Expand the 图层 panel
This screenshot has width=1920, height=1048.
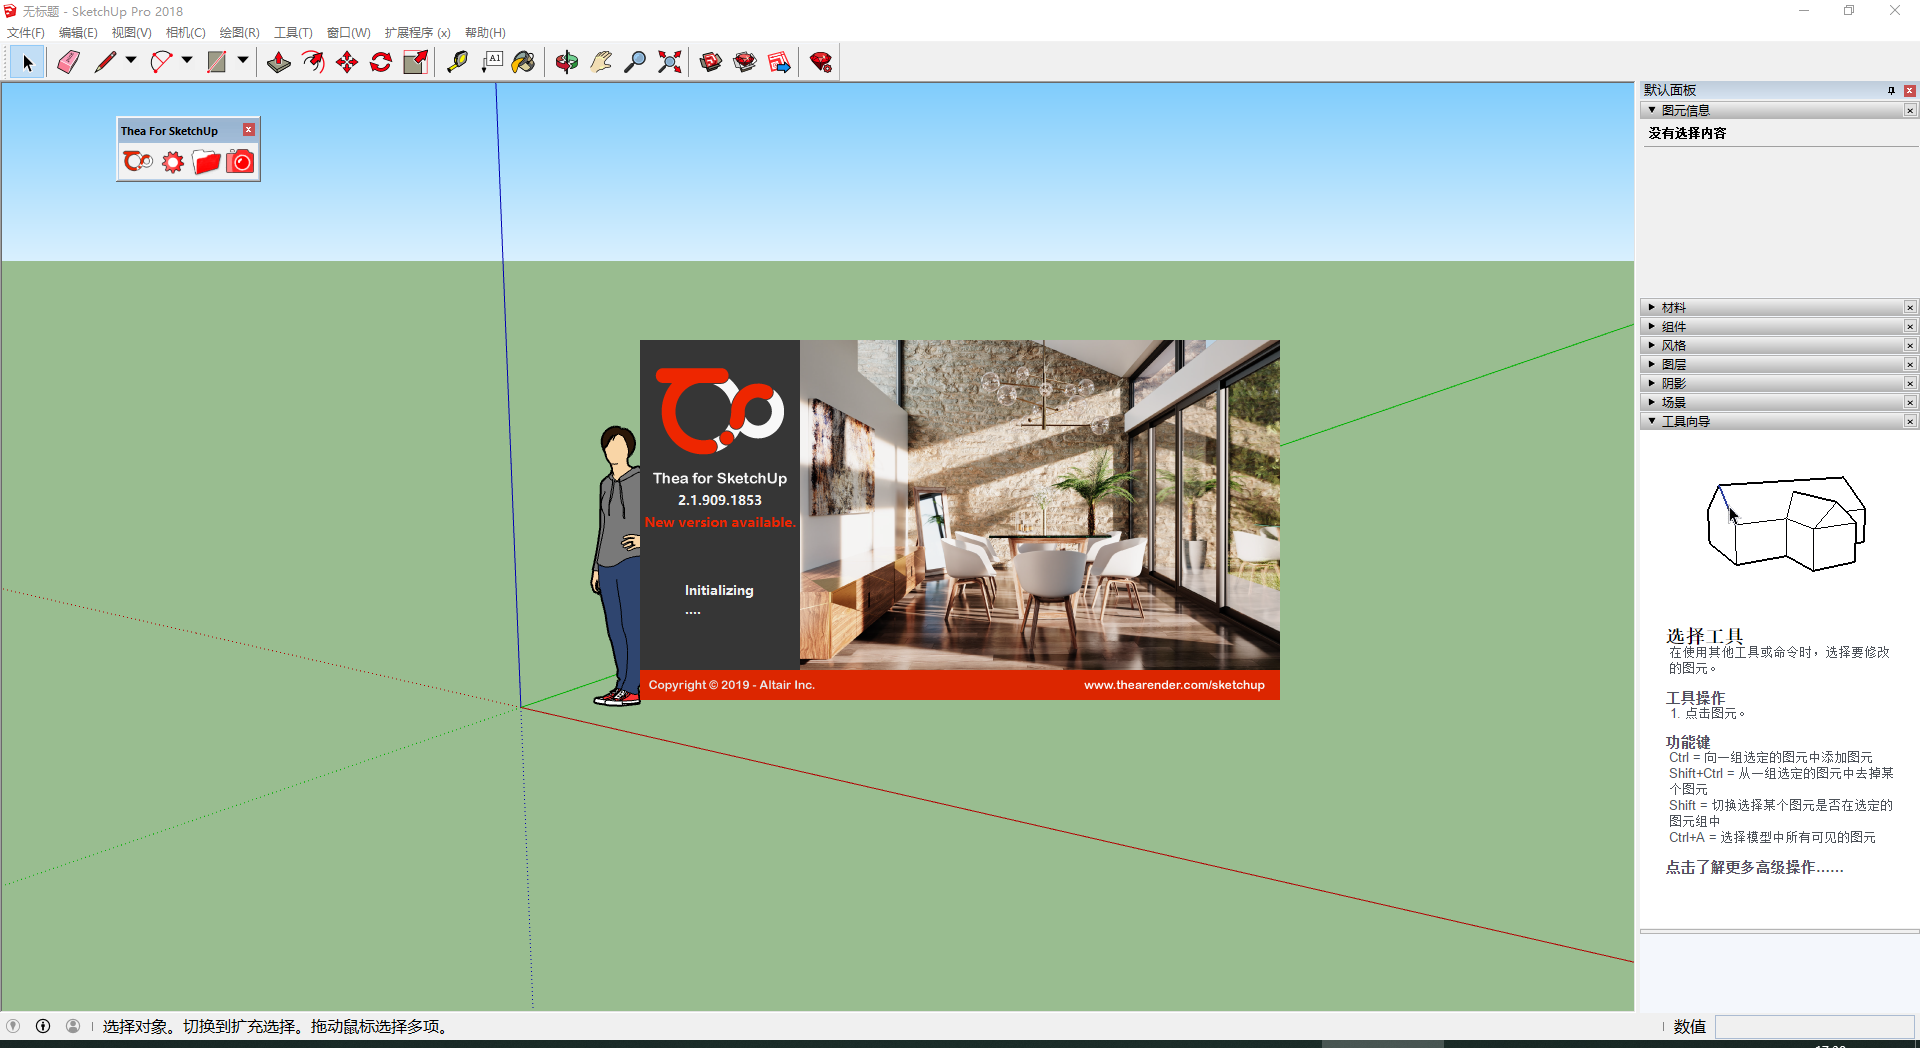(x=1652, y=364)
